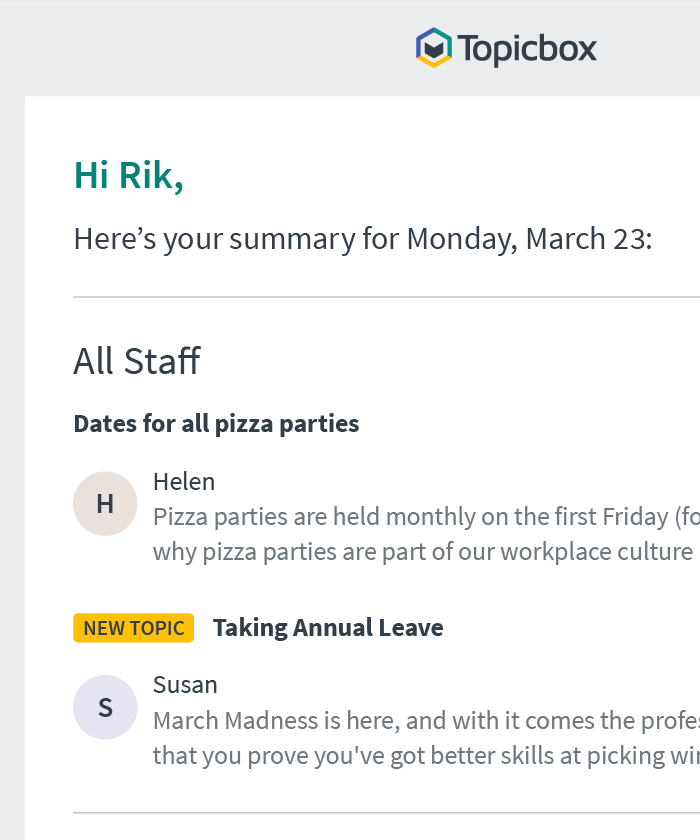
Task: Click sender name Helen
Action: coord(184,482)
